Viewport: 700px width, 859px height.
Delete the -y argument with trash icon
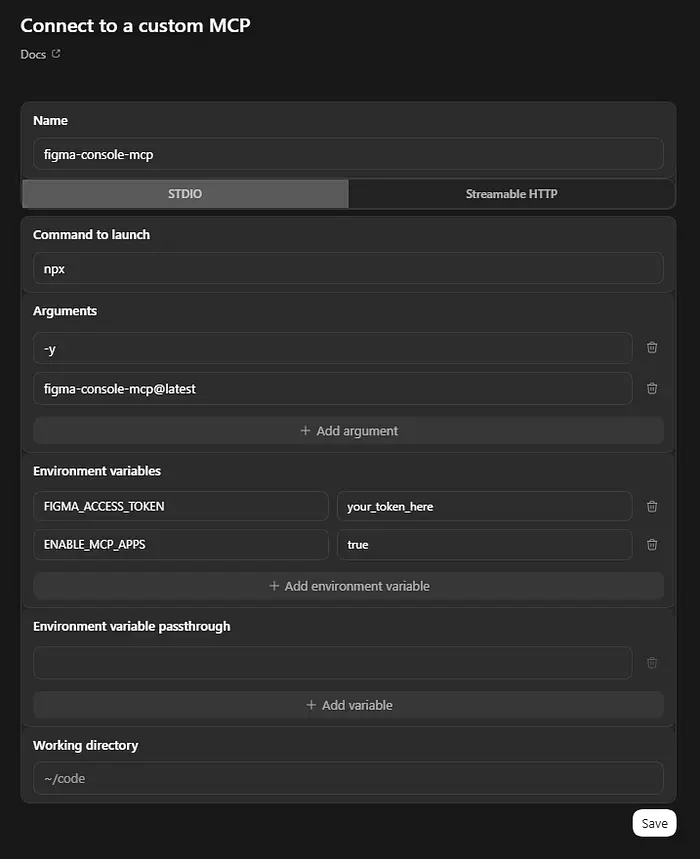click(x=652, y=348)
